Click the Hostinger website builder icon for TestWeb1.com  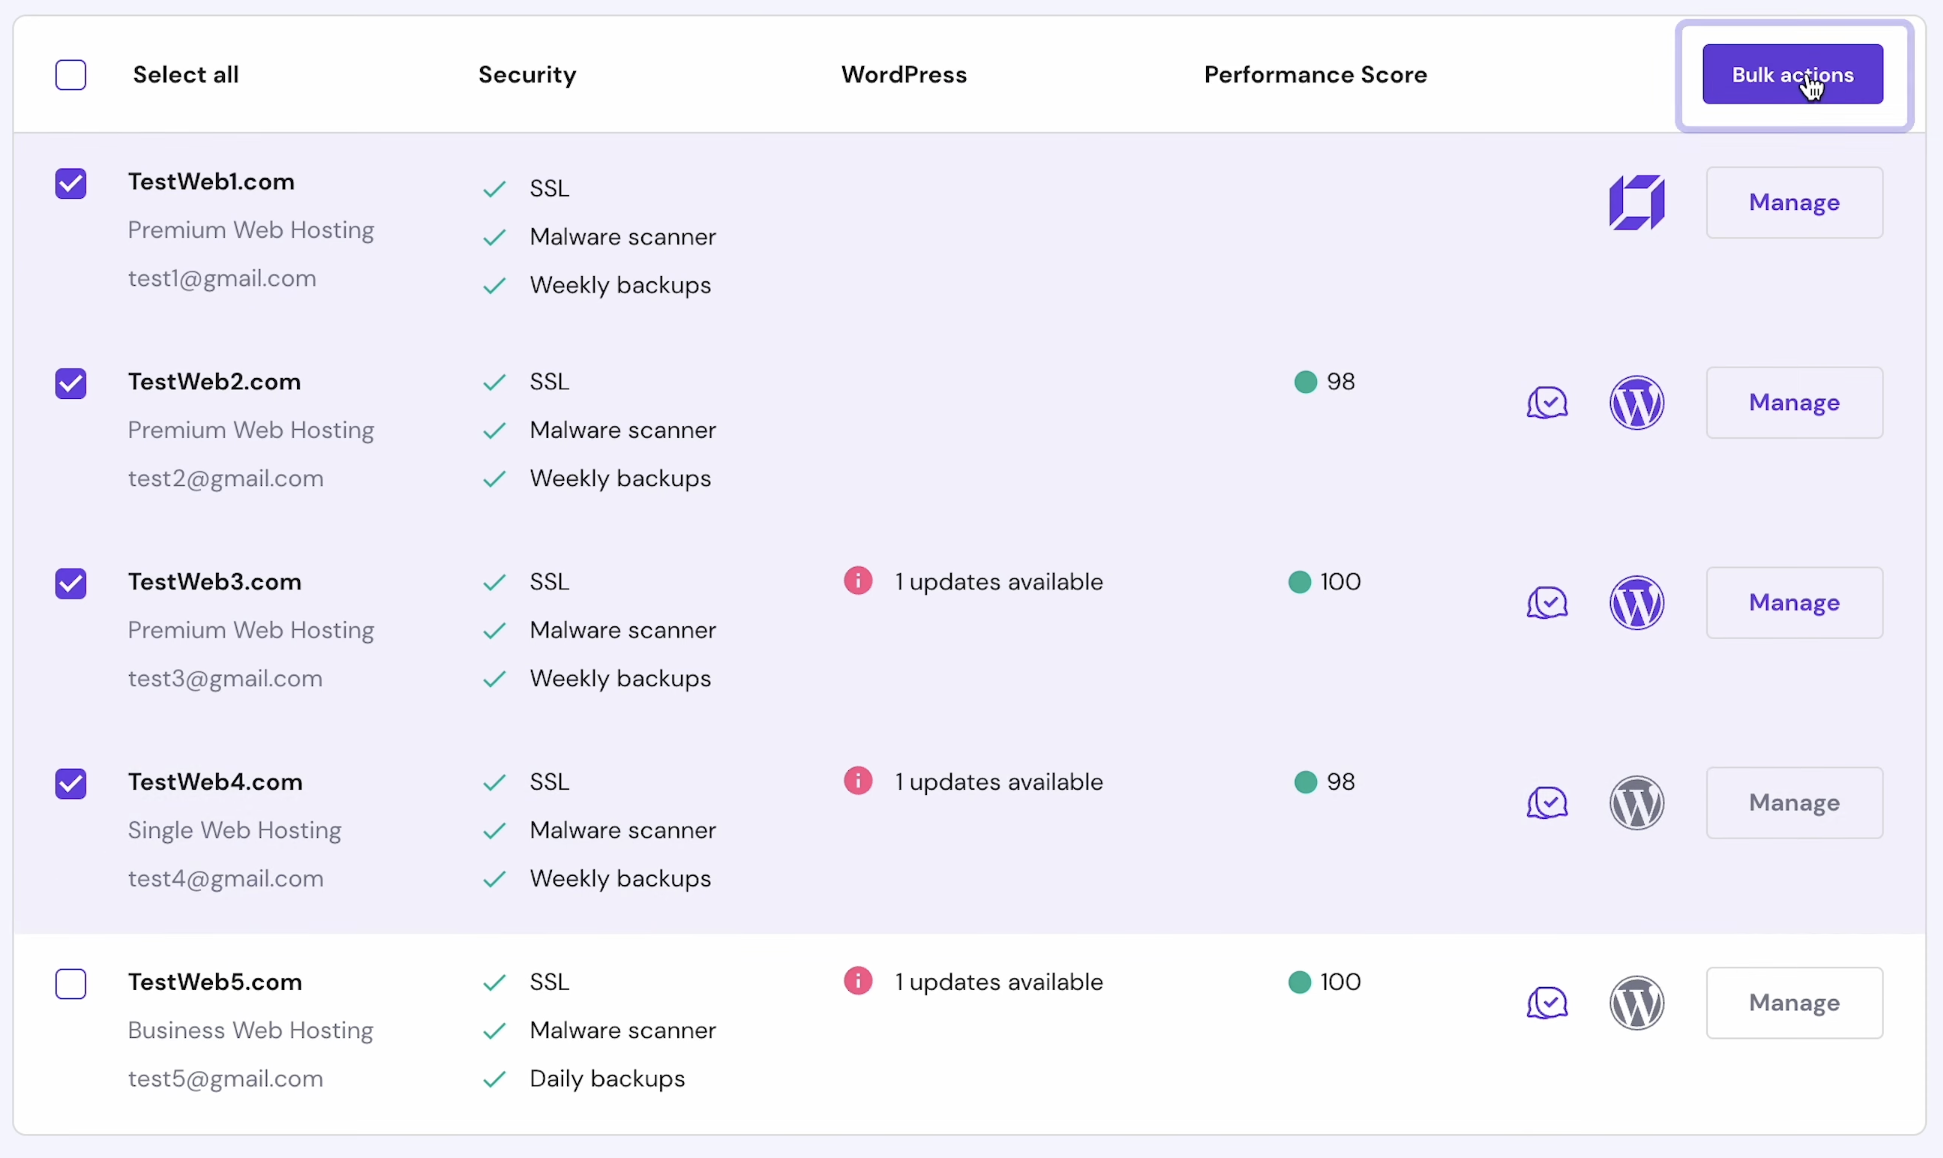(1636, 203)
